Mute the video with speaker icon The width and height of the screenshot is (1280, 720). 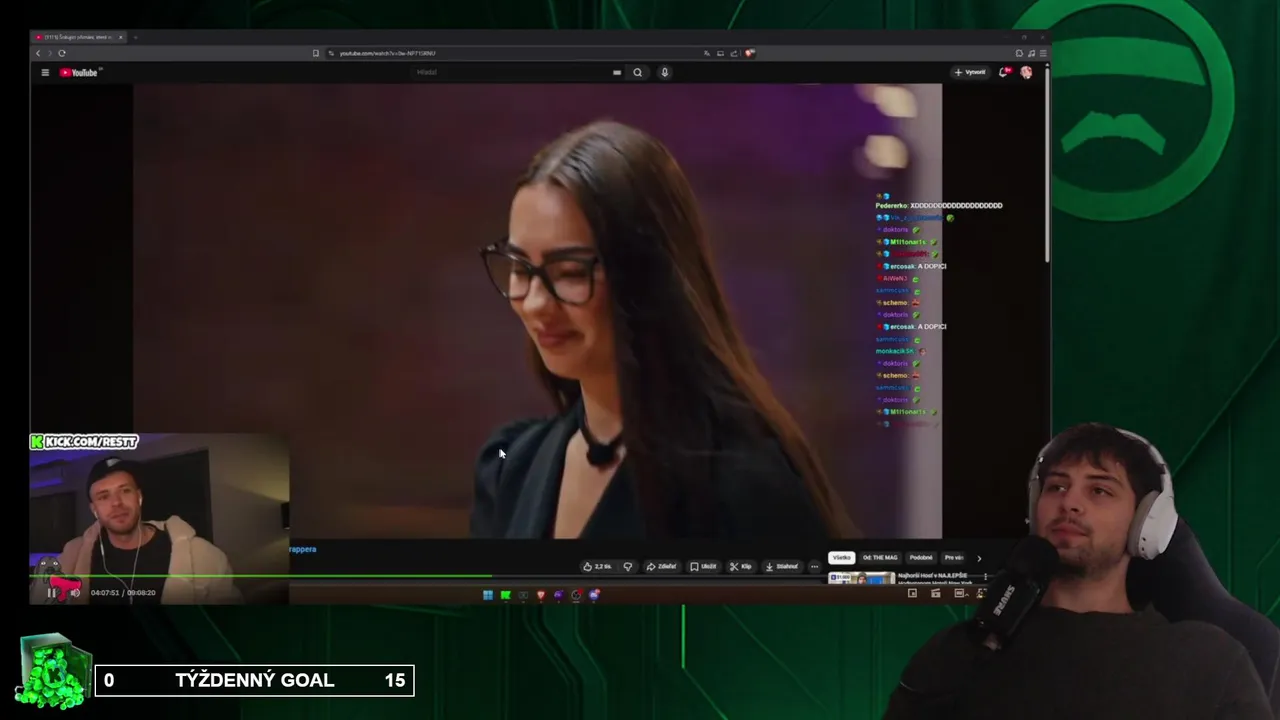coord(74,593)
